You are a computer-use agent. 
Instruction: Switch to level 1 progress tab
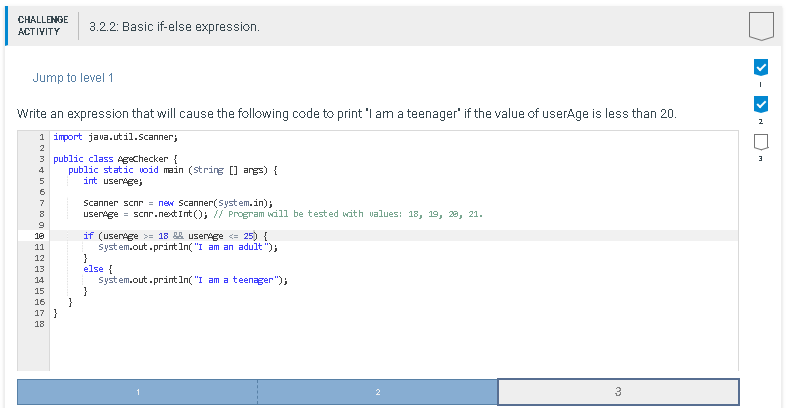pyautogui.click(x=138, y=392)
